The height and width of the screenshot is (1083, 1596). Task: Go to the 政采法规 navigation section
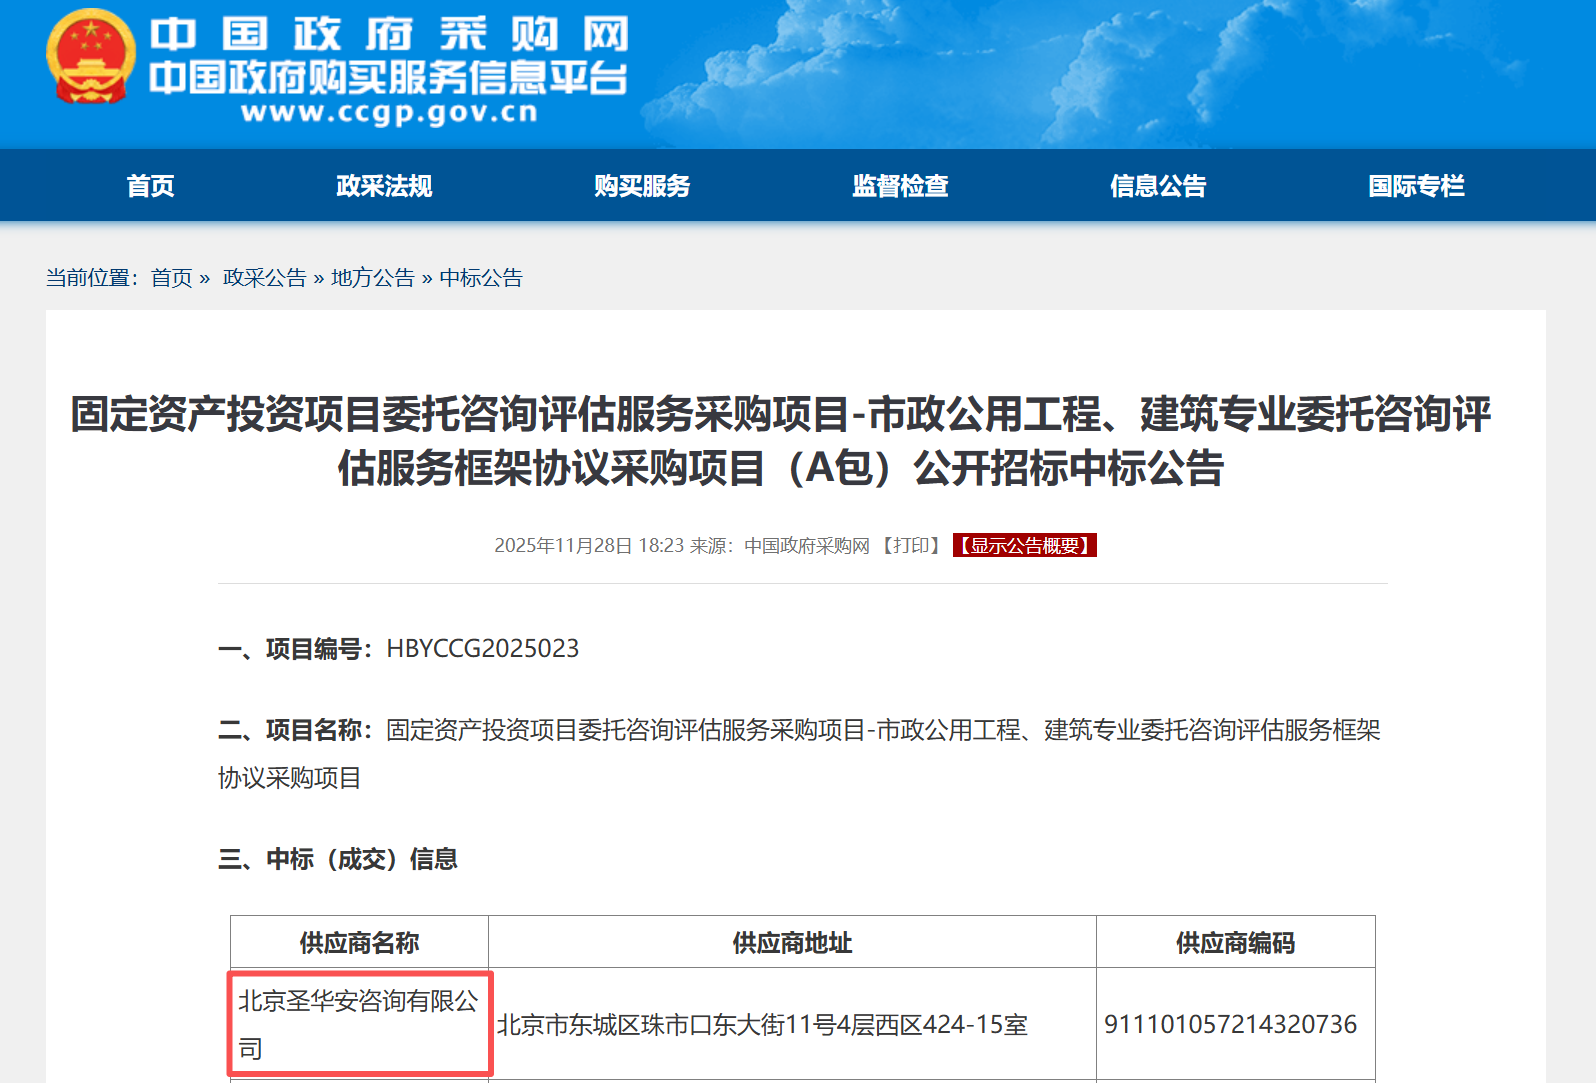click(x=384, y=186)
